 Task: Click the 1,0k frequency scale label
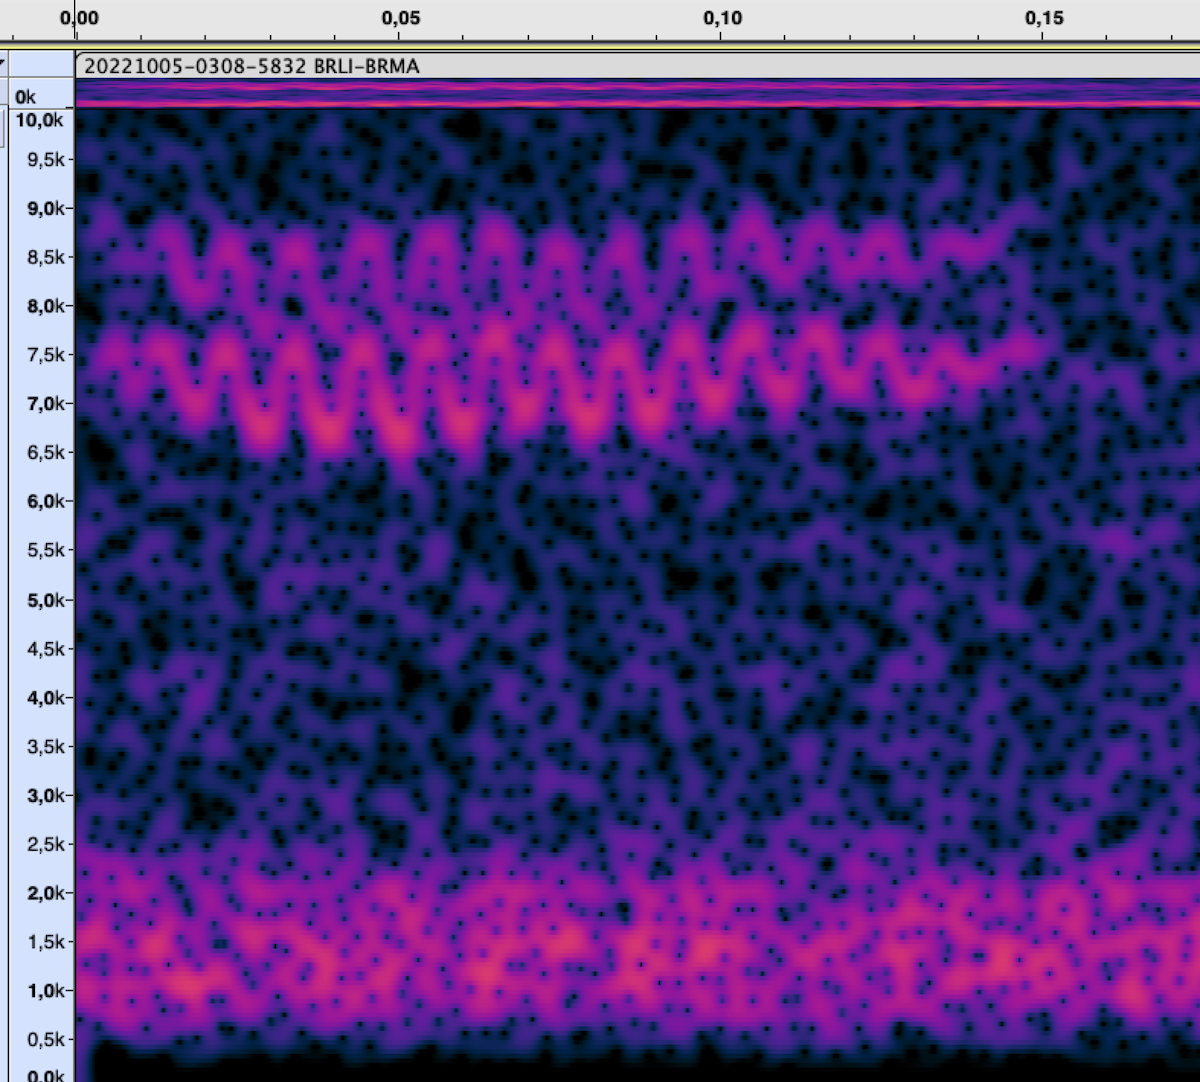coord(44,991)
